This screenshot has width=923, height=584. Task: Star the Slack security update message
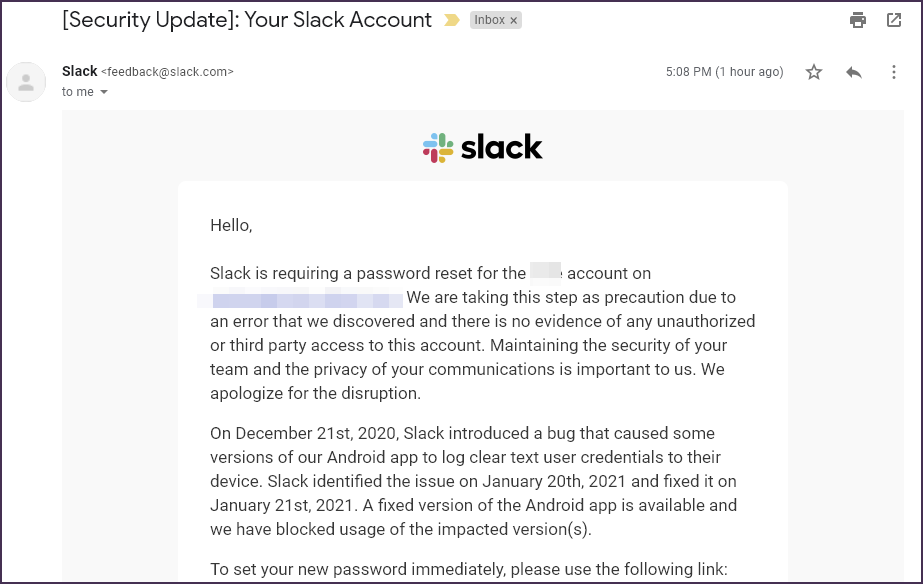[814, 72]
